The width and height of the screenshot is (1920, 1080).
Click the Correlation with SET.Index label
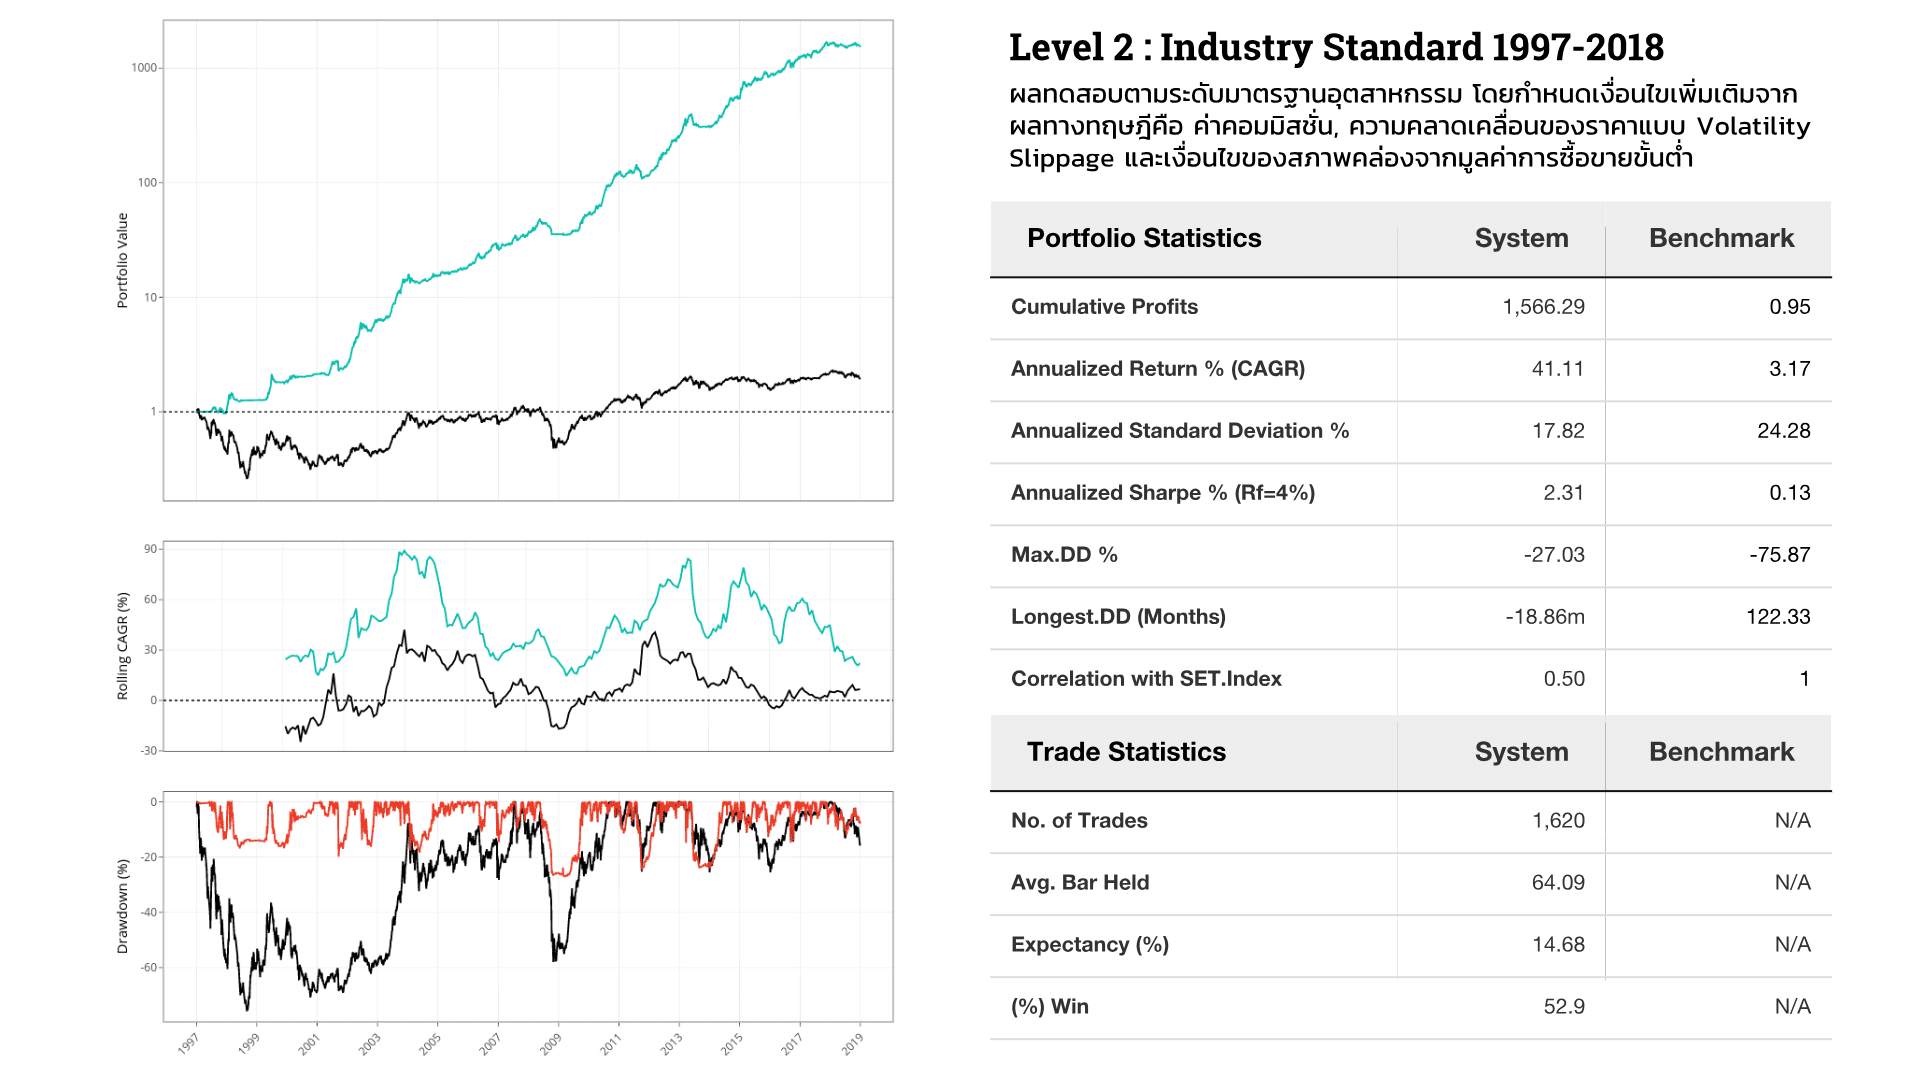pos(1145,679)
